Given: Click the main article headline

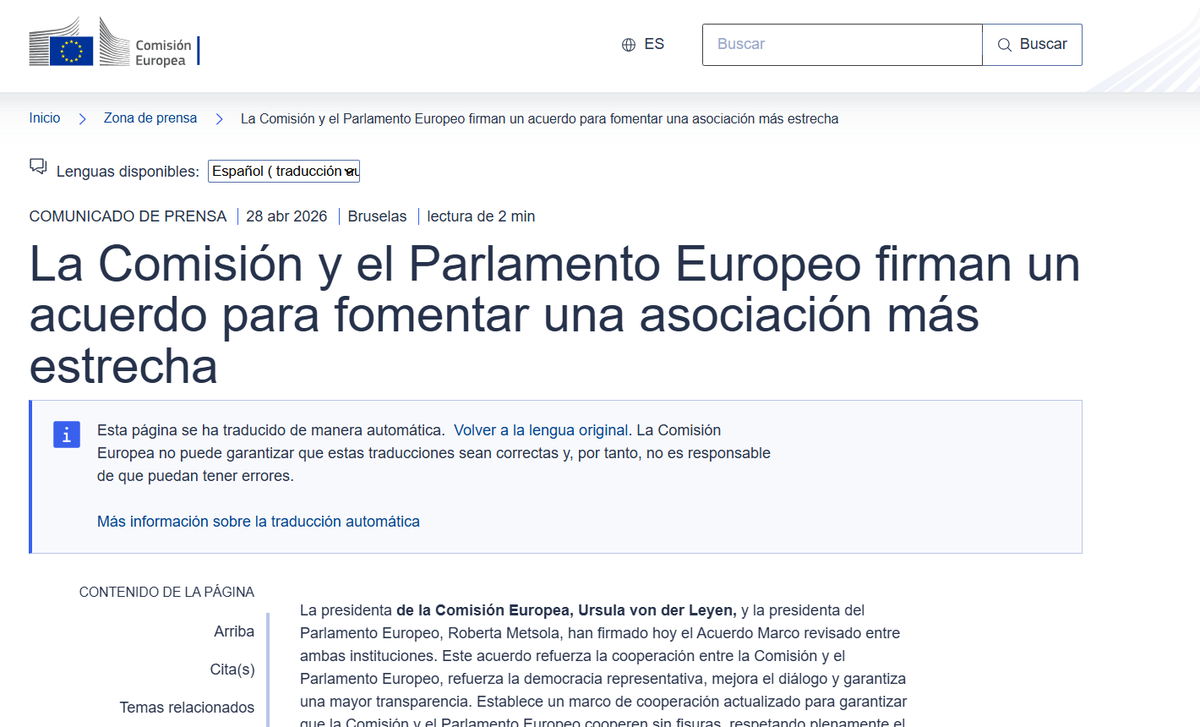Looking at the screenshot, I should [555, 315].
